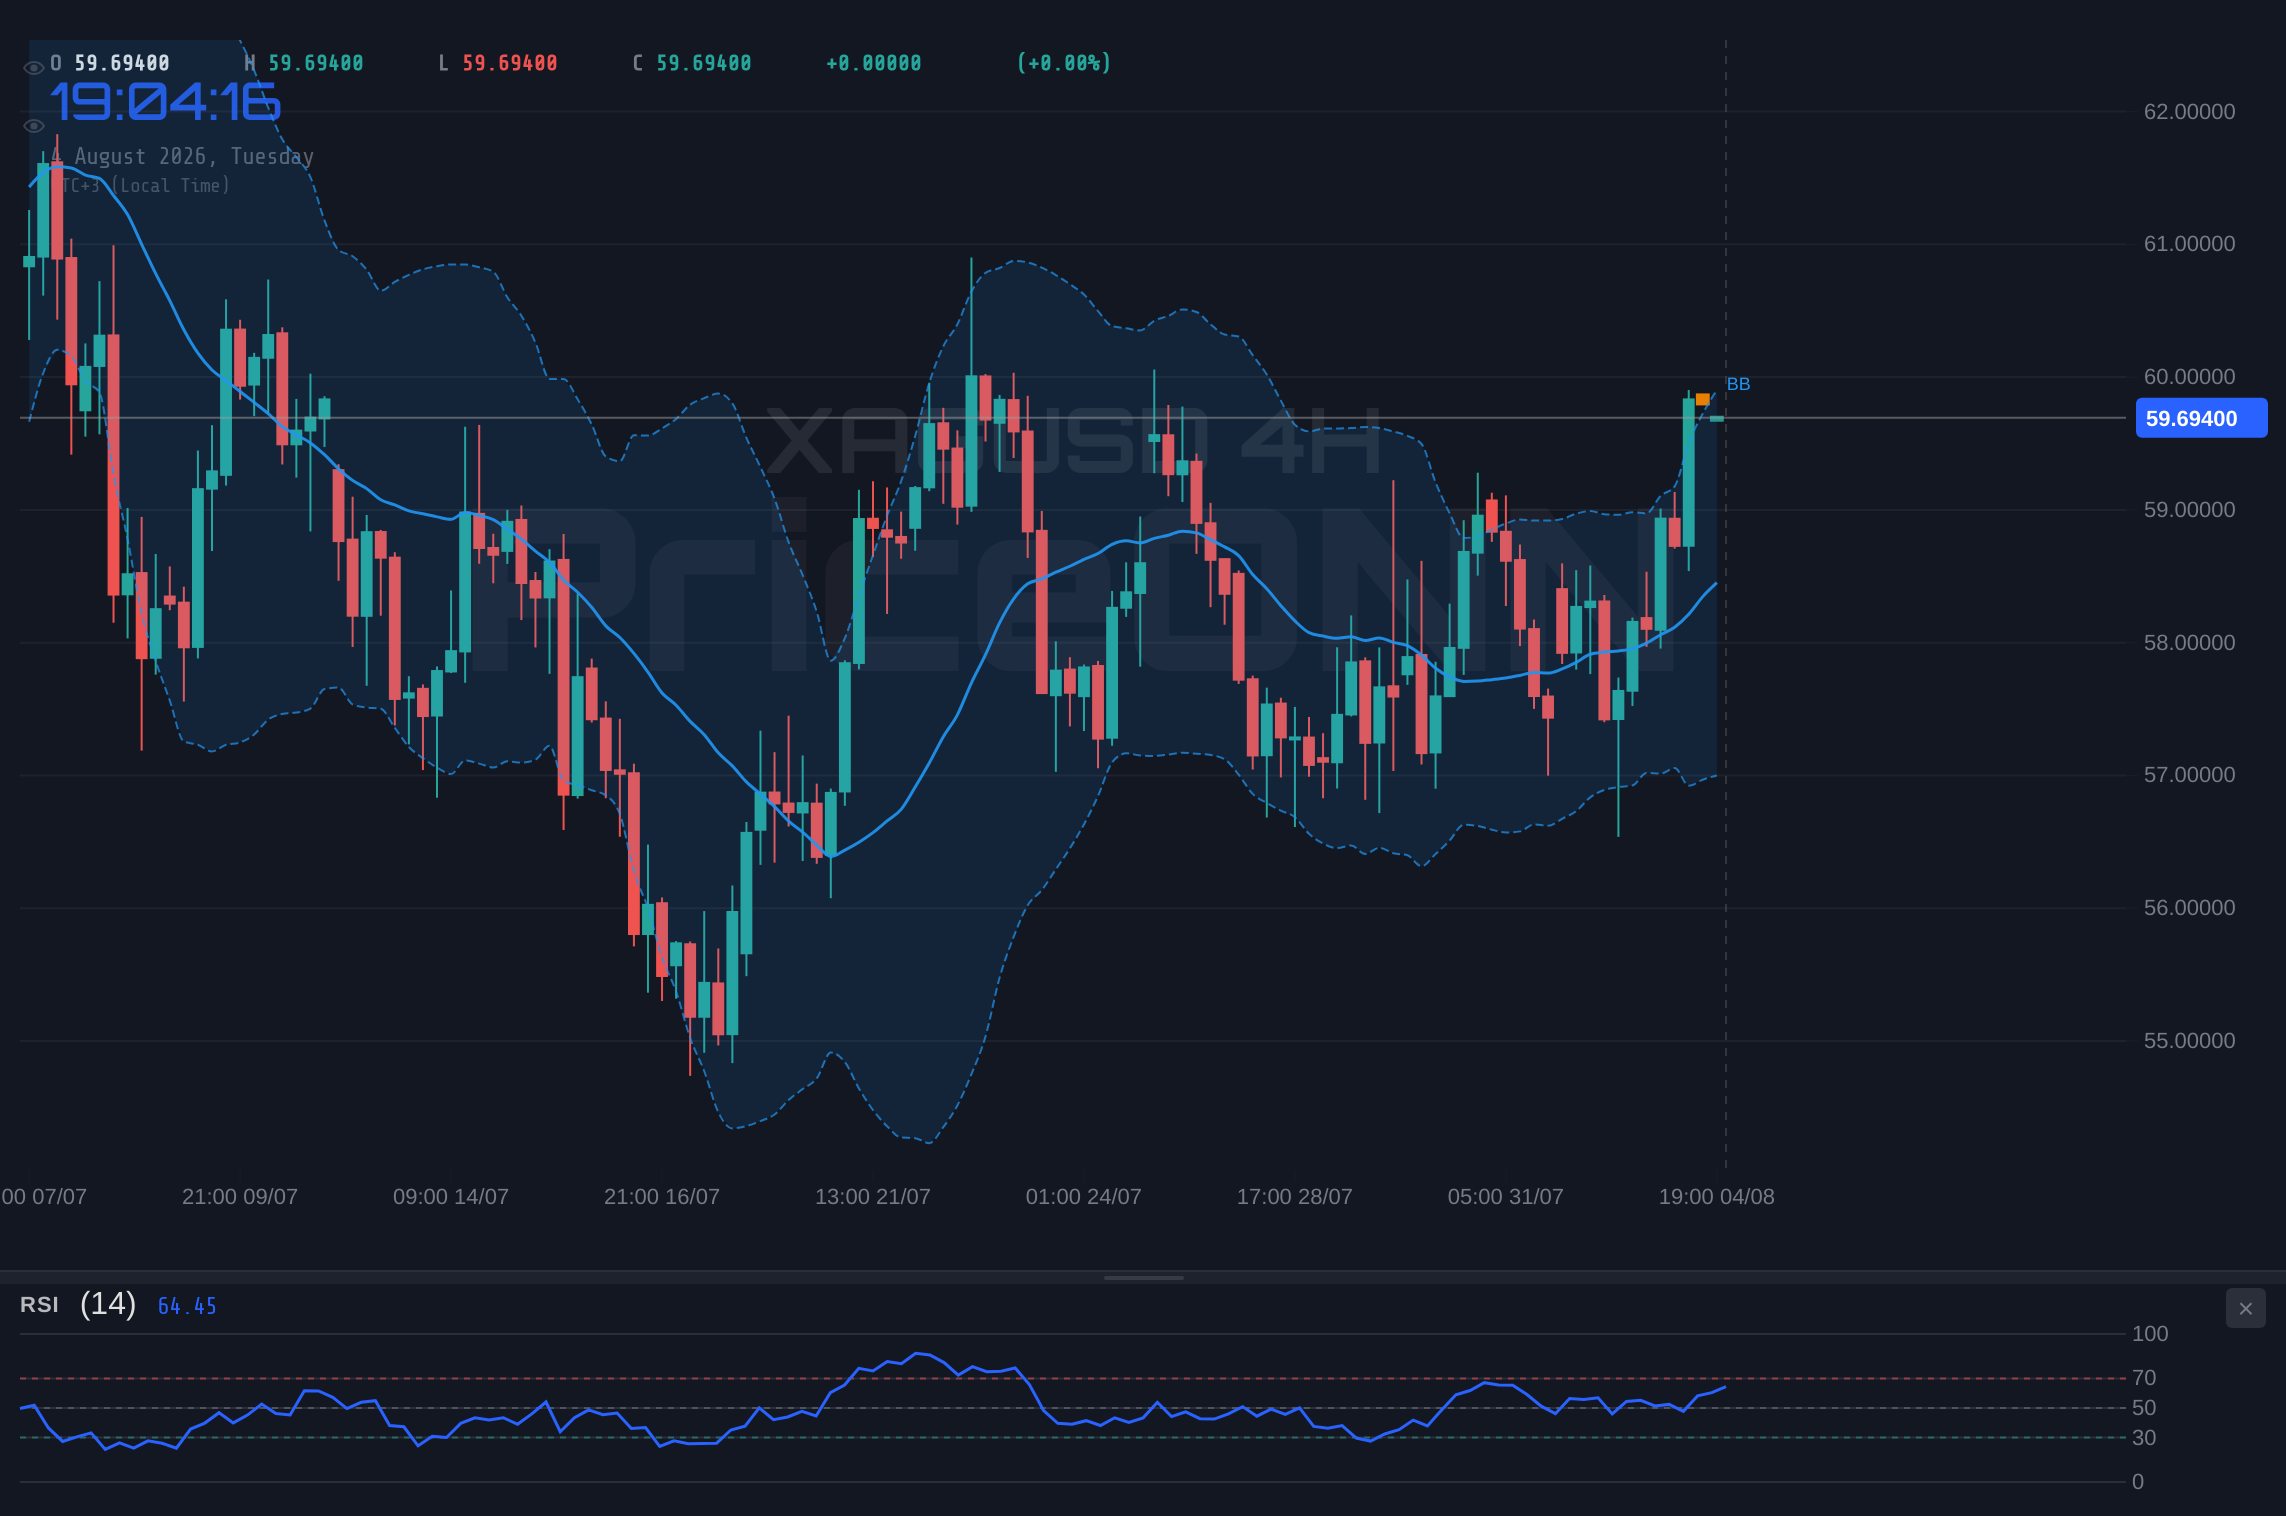2286x1516 pixels.
Task: Click the 56.00000 price axis label
Action: [x=2189, y=908]
